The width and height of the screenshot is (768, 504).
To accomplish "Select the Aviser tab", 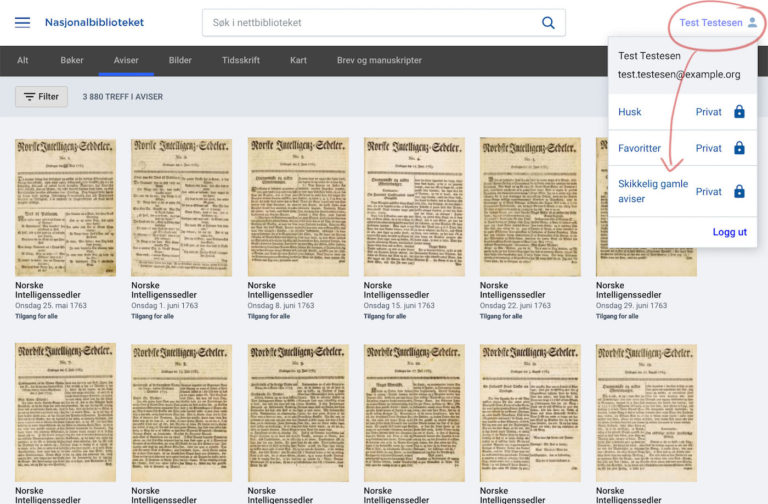I will 126,60.
